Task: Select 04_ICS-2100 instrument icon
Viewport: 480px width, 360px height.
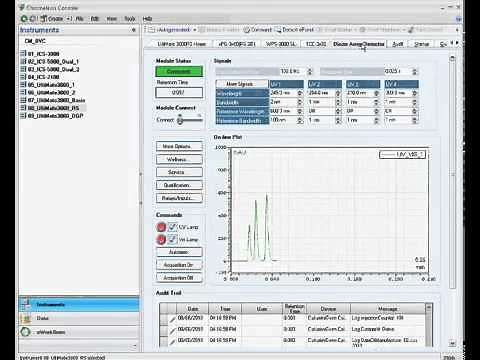Action: pos(23,77)
